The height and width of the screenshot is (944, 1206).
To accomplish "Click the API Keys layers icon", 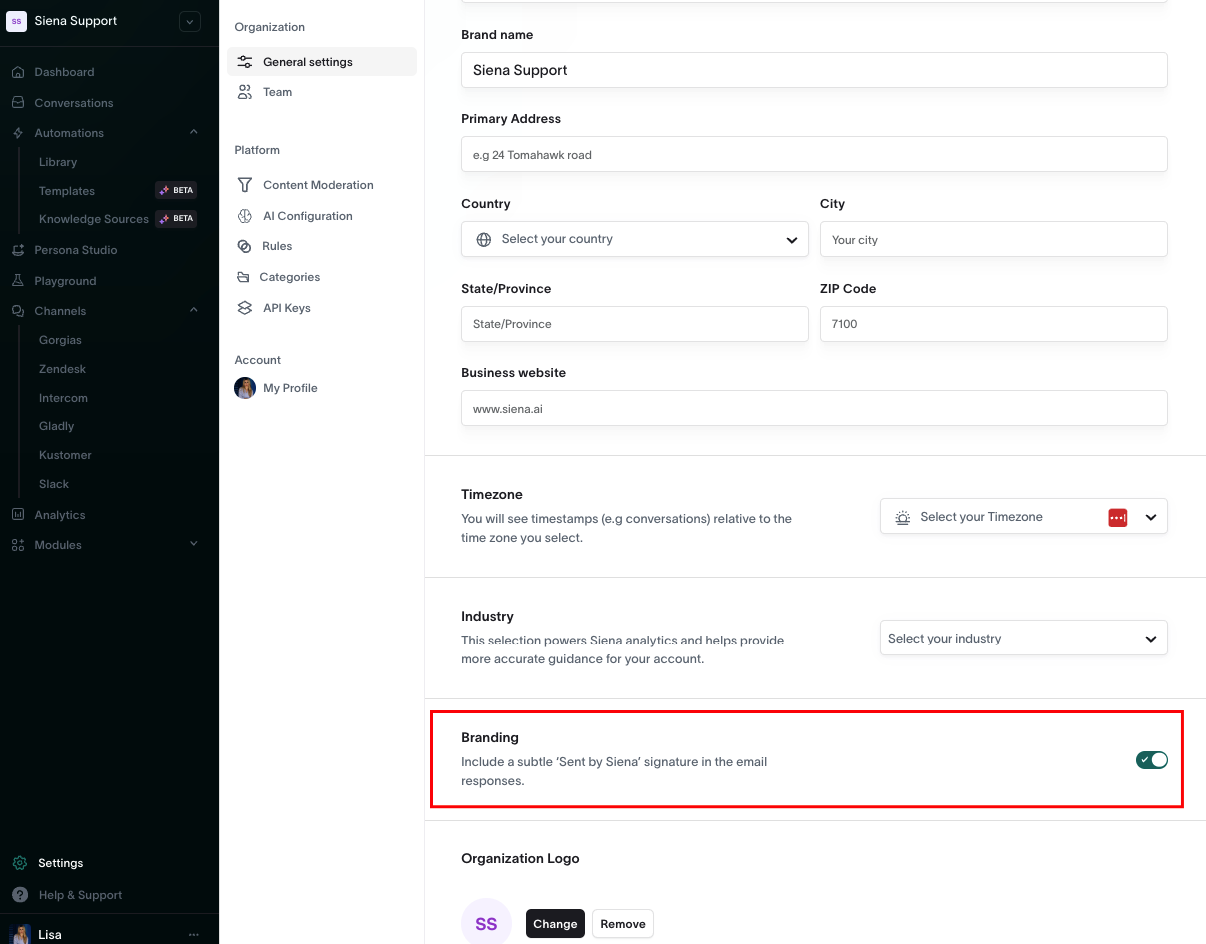I will (245, 308).
